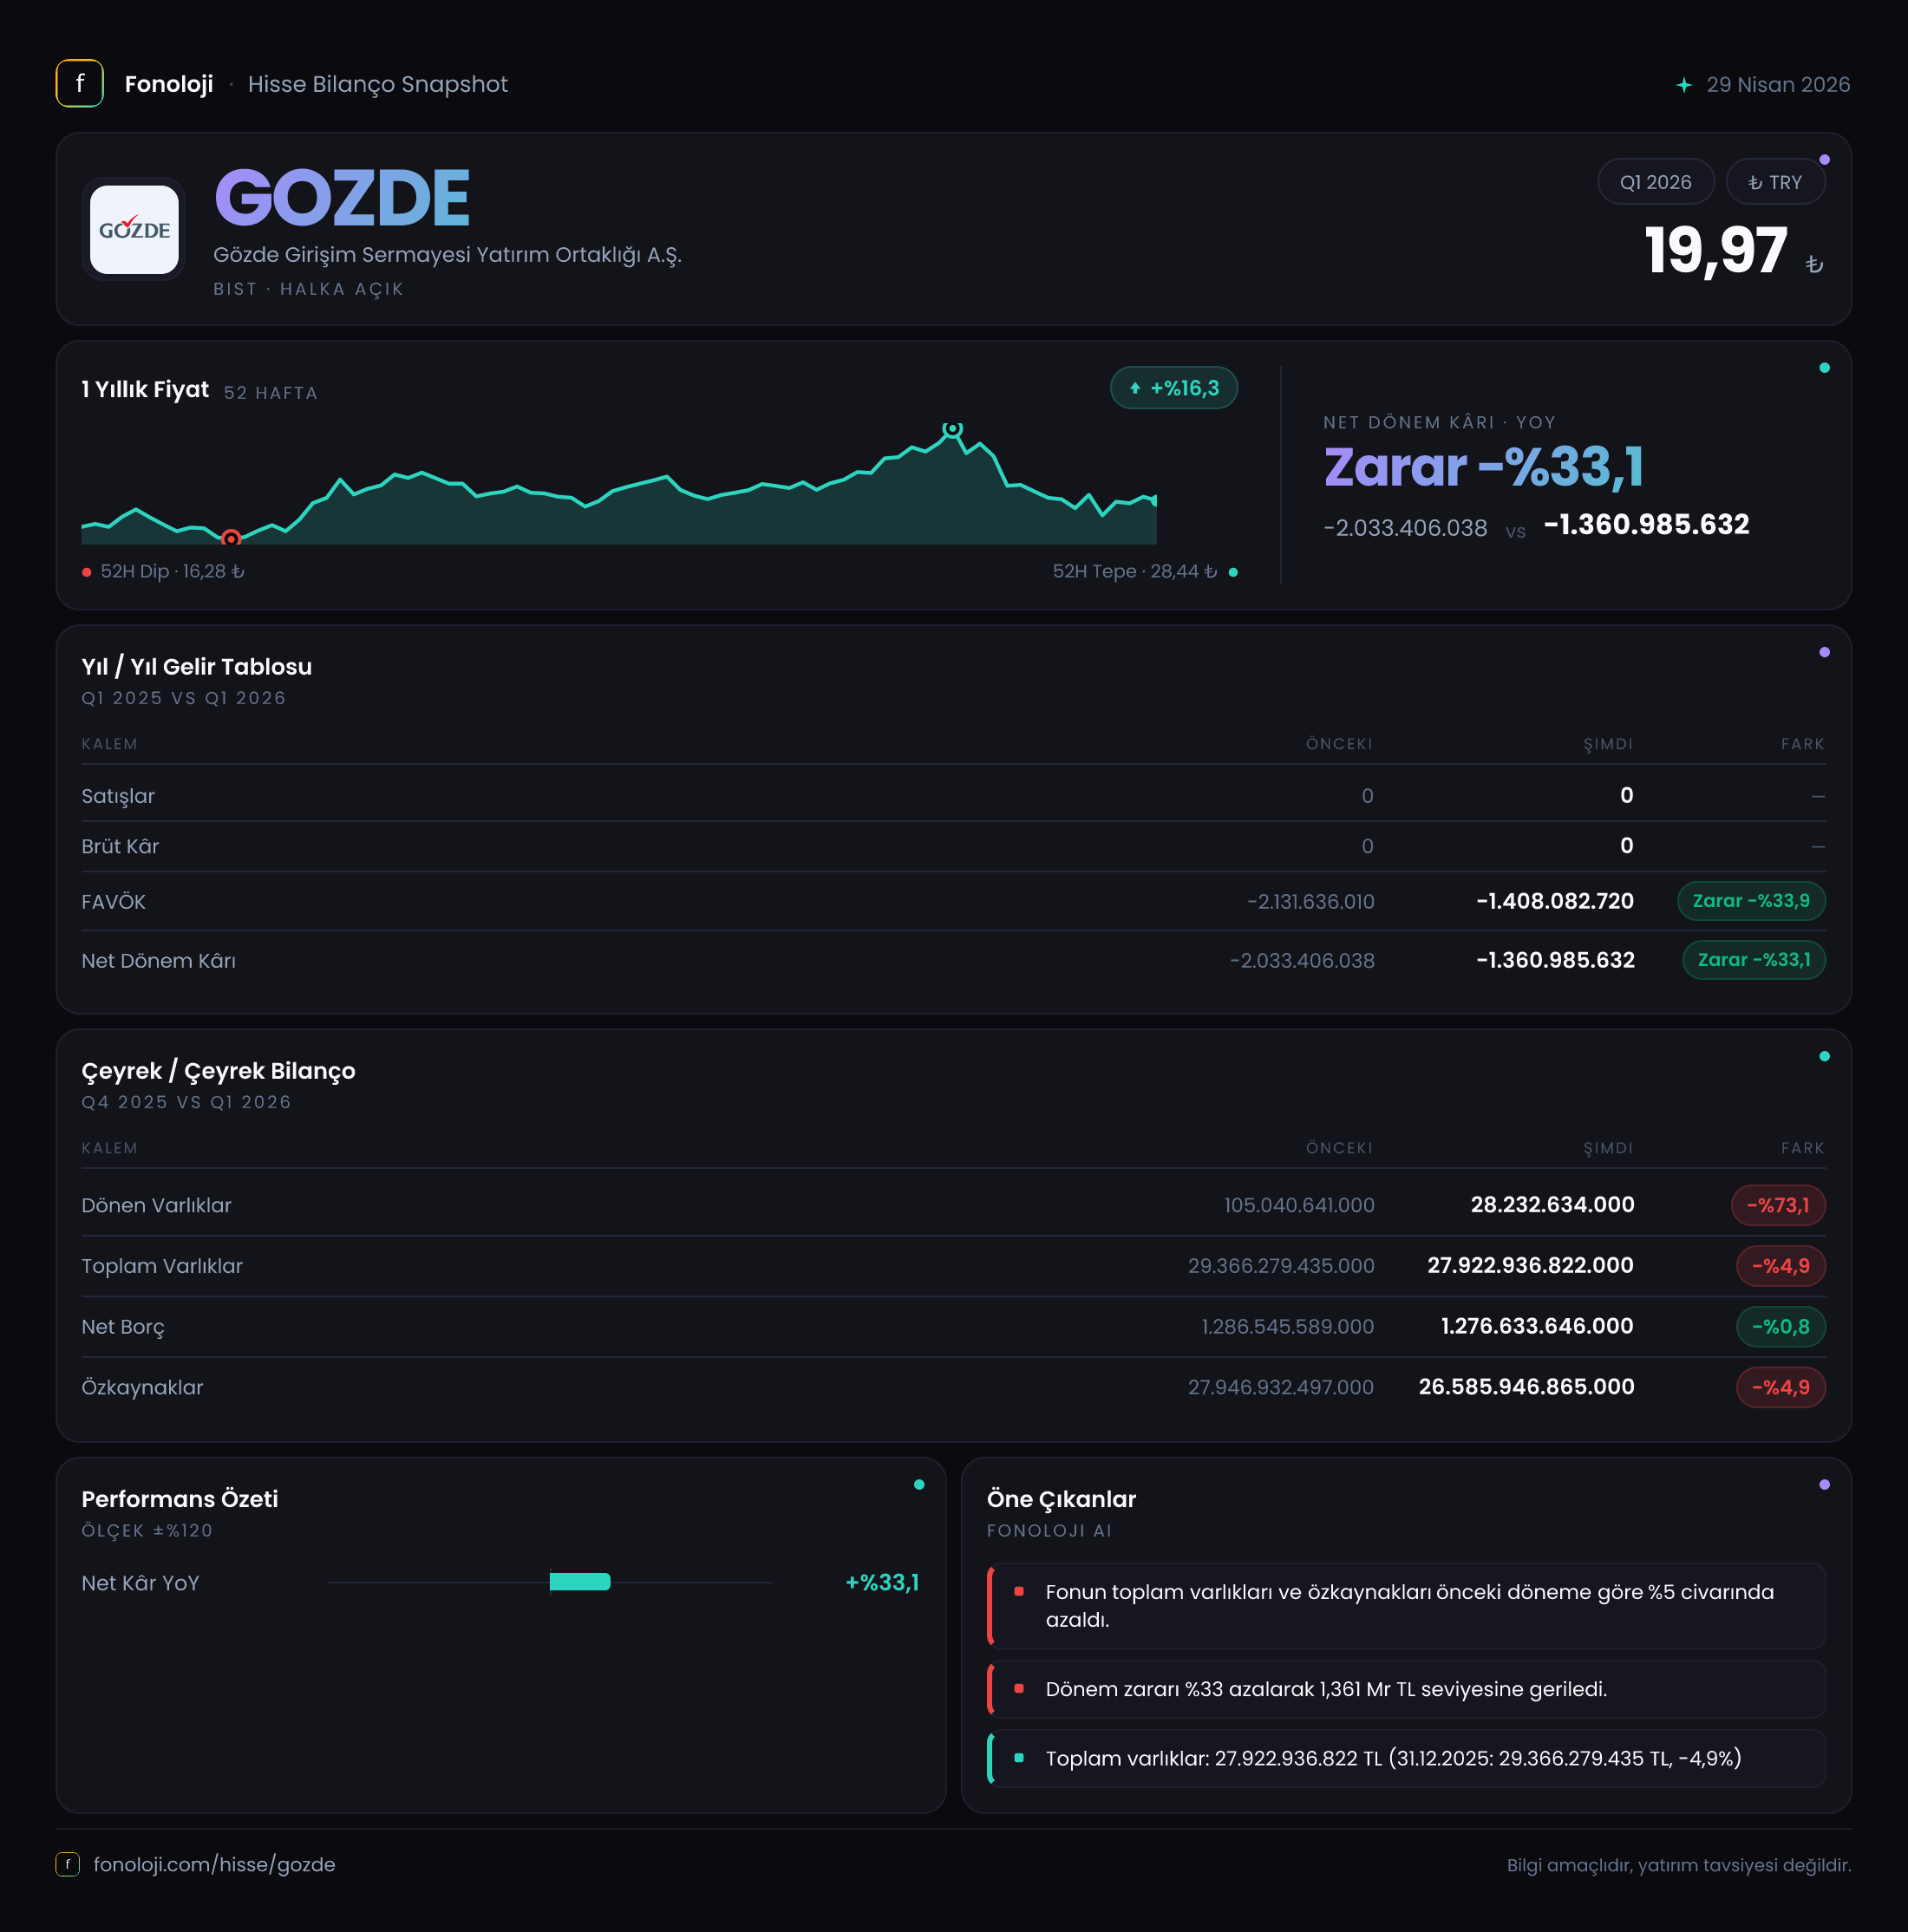Click the Net Dönem Kârı Zarar -%33,1 badge
Screen dimensions: 1908x1932
click(1754, 960)
